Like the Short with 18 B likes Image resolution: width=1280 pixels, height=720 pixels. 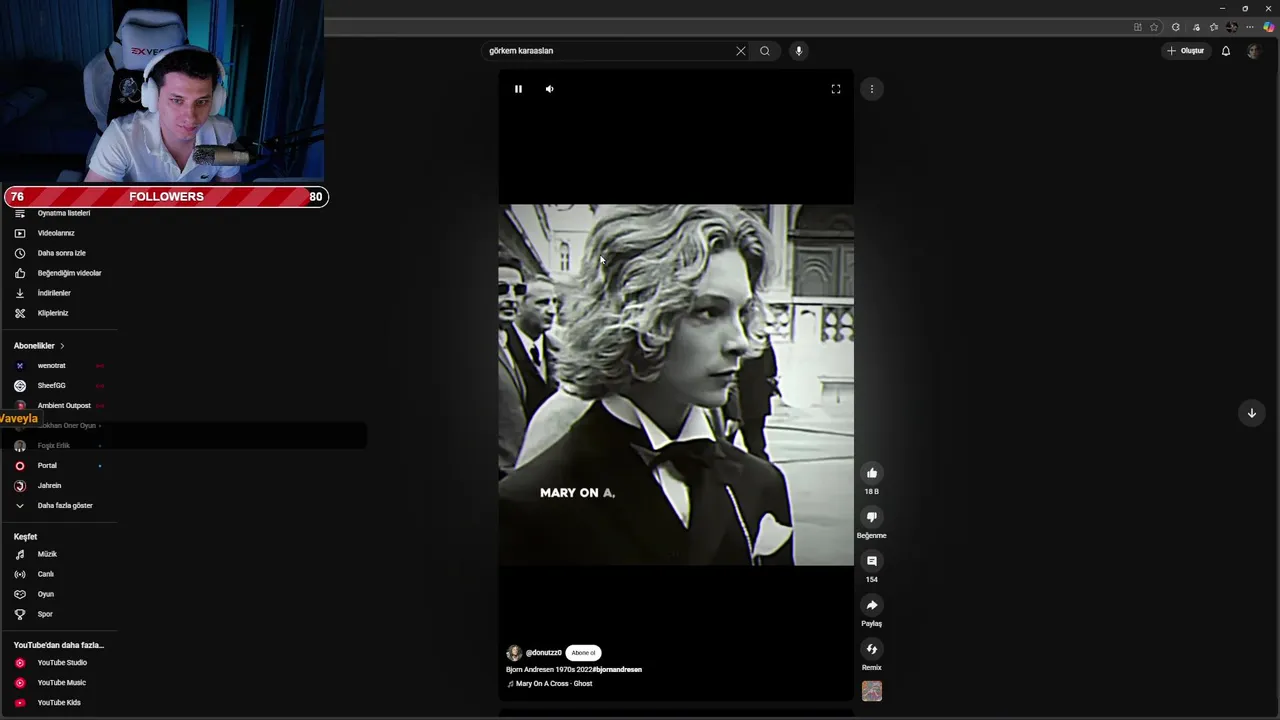[872, 473]
